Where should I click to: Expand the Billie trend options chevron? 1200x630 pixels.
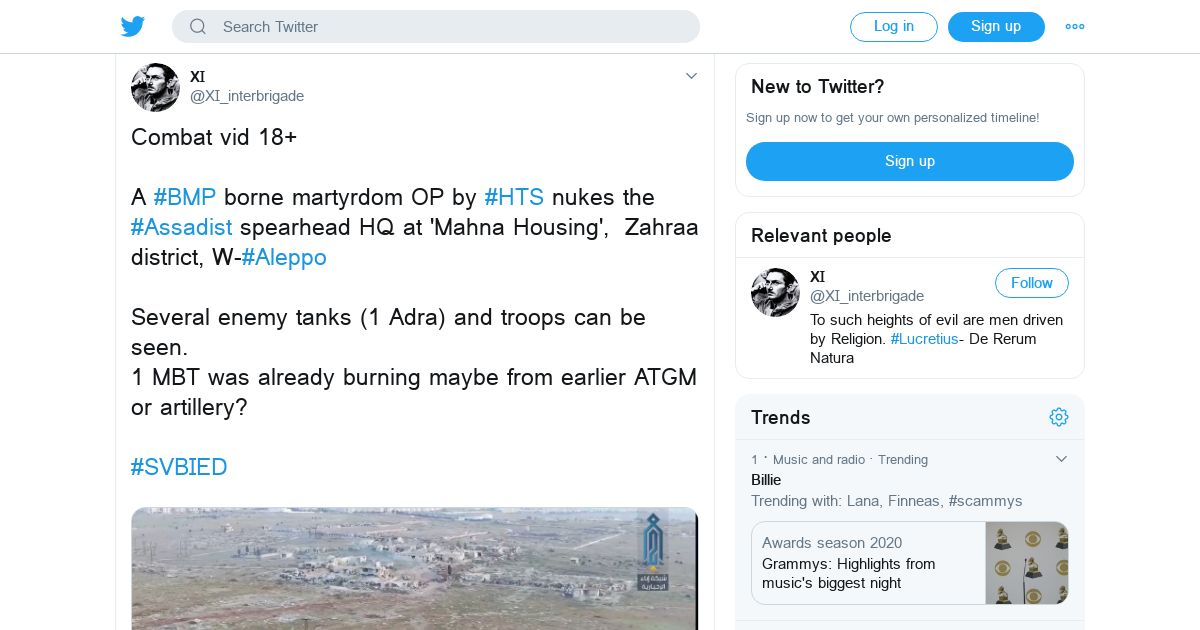click(1062, 459)
